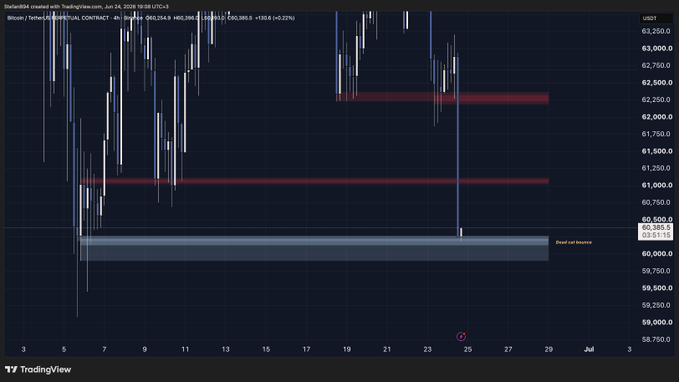Click date 29 on the time axis
679x382 pixels.
pos(549,349)
